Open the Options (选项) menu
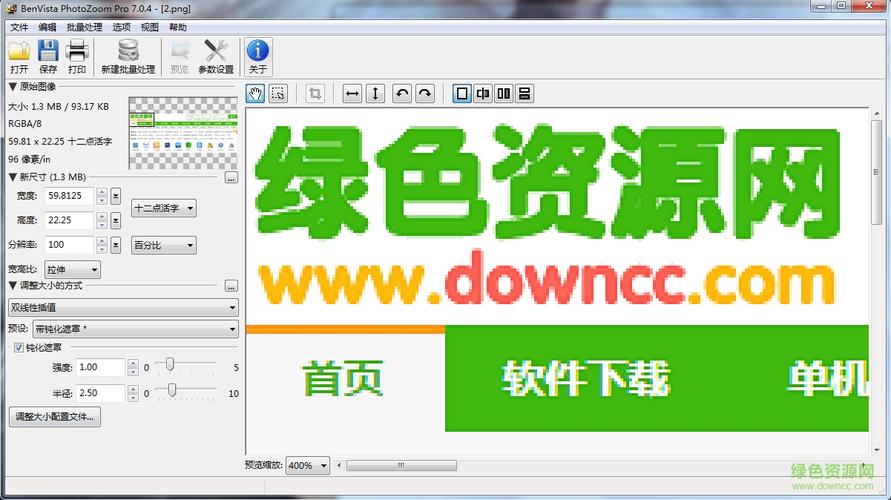The width and height of the screenshot is (891, 500). [x=121, y=27]
